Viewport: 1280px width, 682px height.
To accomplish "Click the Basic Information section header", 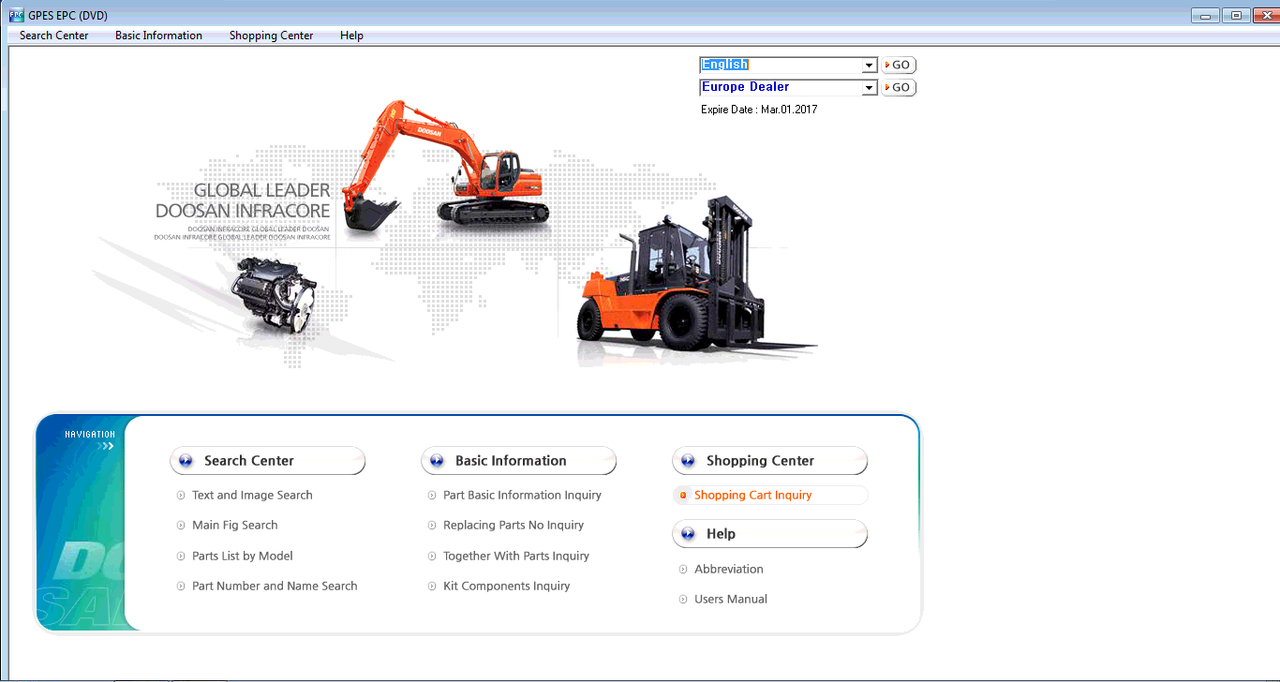I will coord(519,461).
